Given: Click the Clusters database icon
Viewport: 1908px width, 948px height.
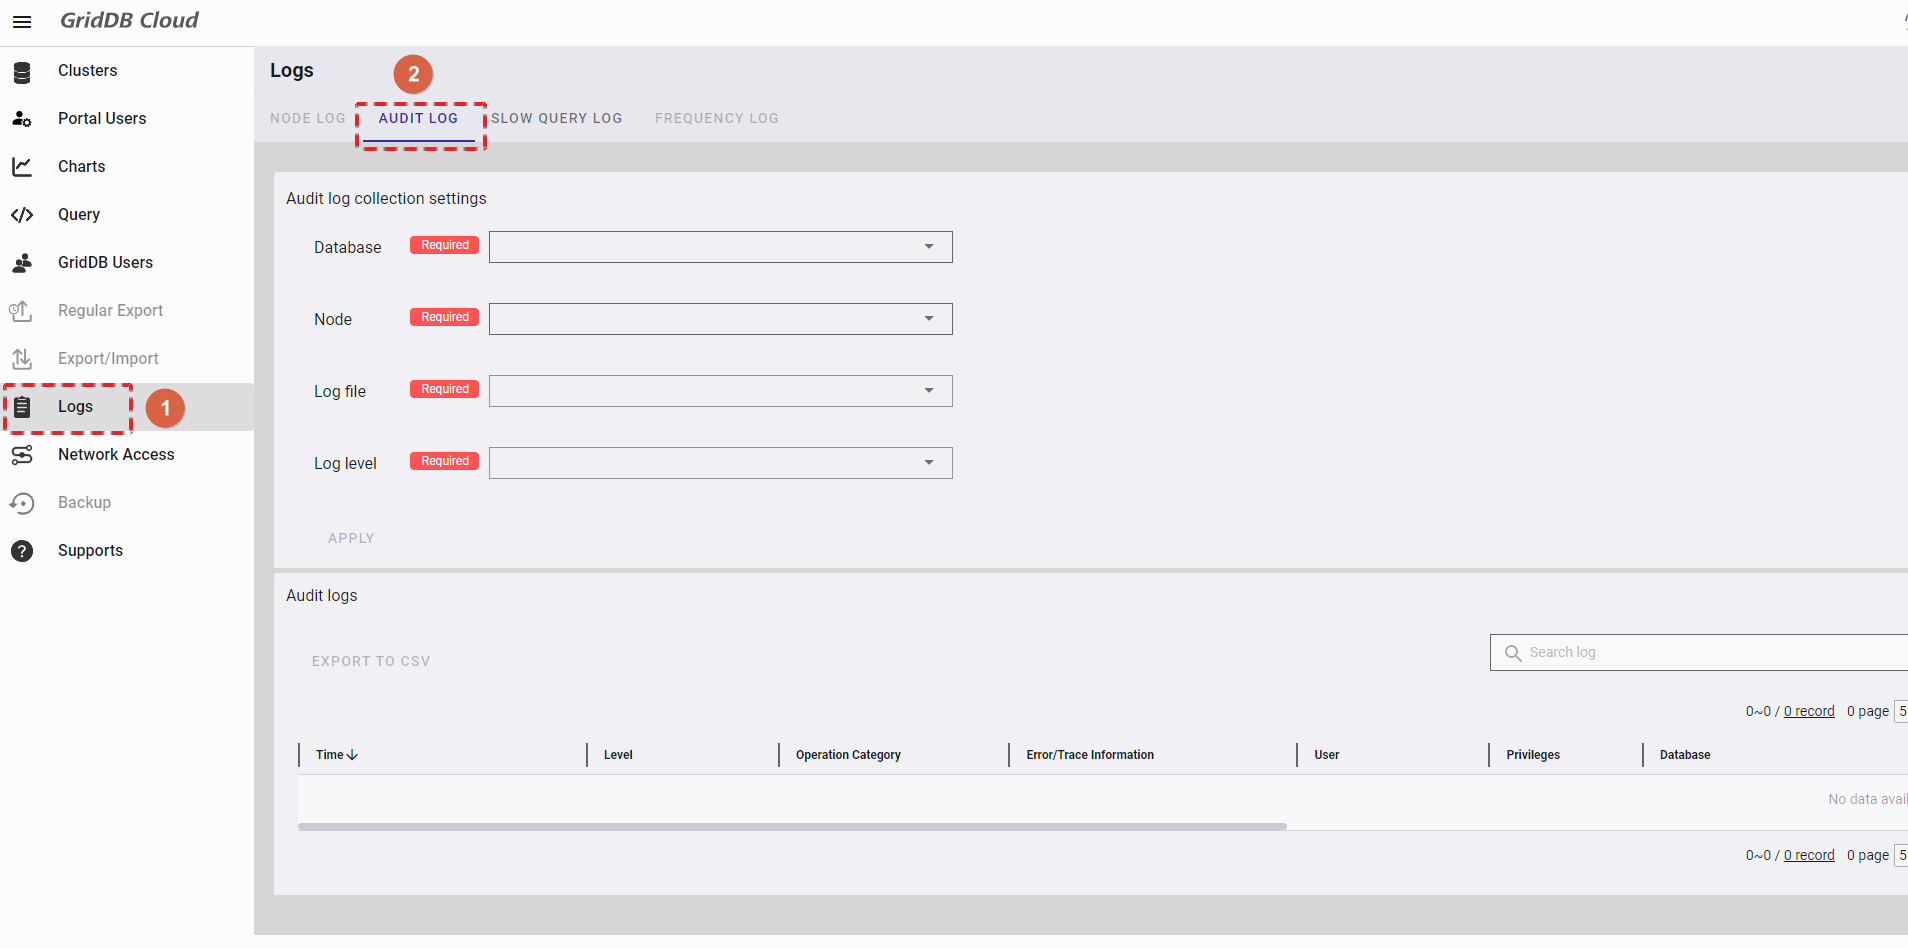Looking at the screenshot, I should pyautogui.click(x=22, y=71).
